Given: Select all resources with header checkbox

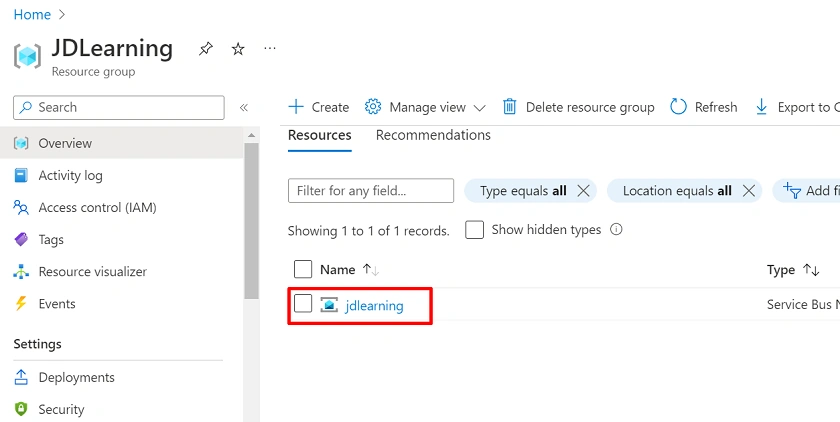Looking at the screenshot, I should coord(303,269).
